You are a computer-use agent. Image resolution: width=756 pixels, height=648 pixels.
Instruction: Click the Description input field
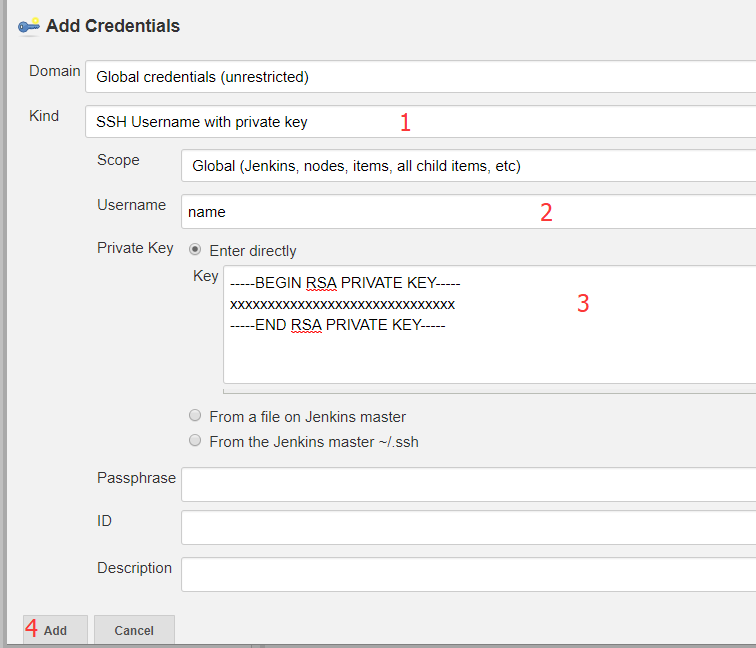(469, 574)
